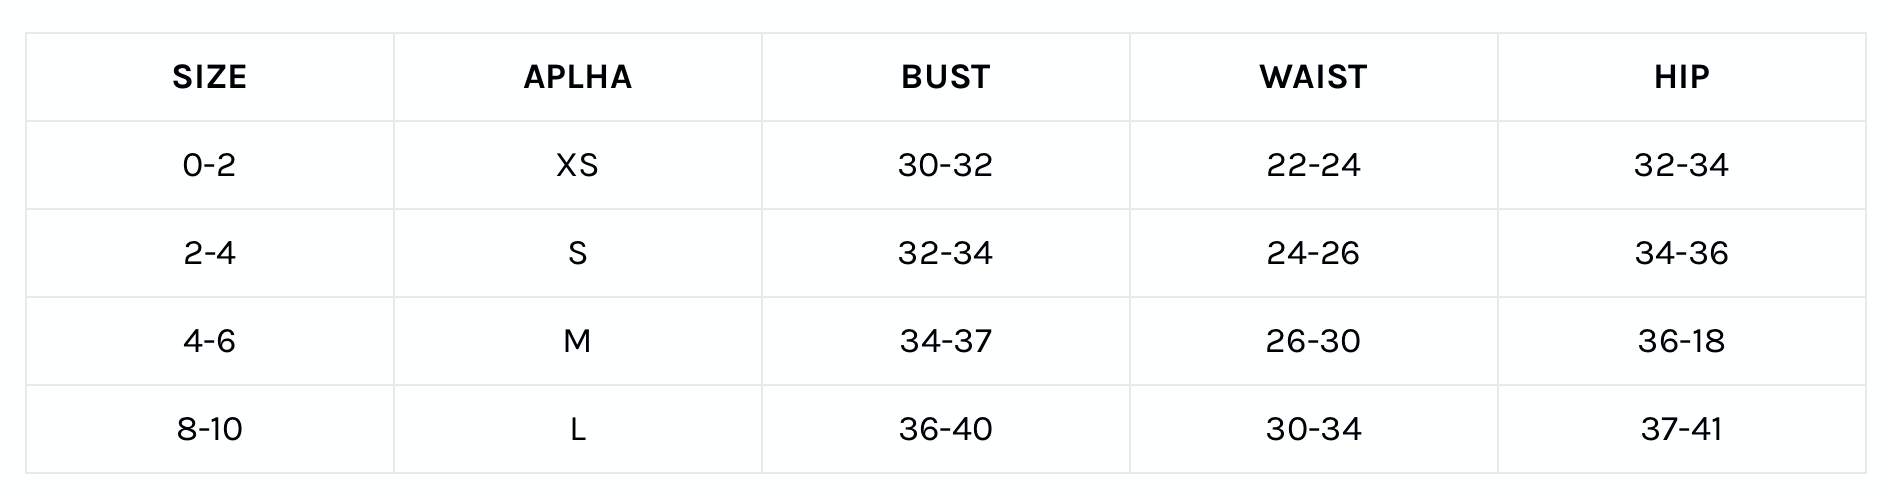Click hip measurement 36-18
Screen dimensions: 1893x503
point(1681,341)
